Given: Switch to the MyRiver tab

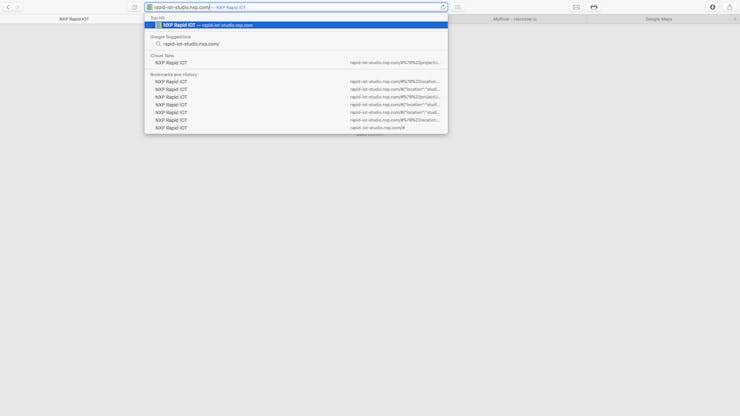Looking at the screenshot, I should 515,19.
